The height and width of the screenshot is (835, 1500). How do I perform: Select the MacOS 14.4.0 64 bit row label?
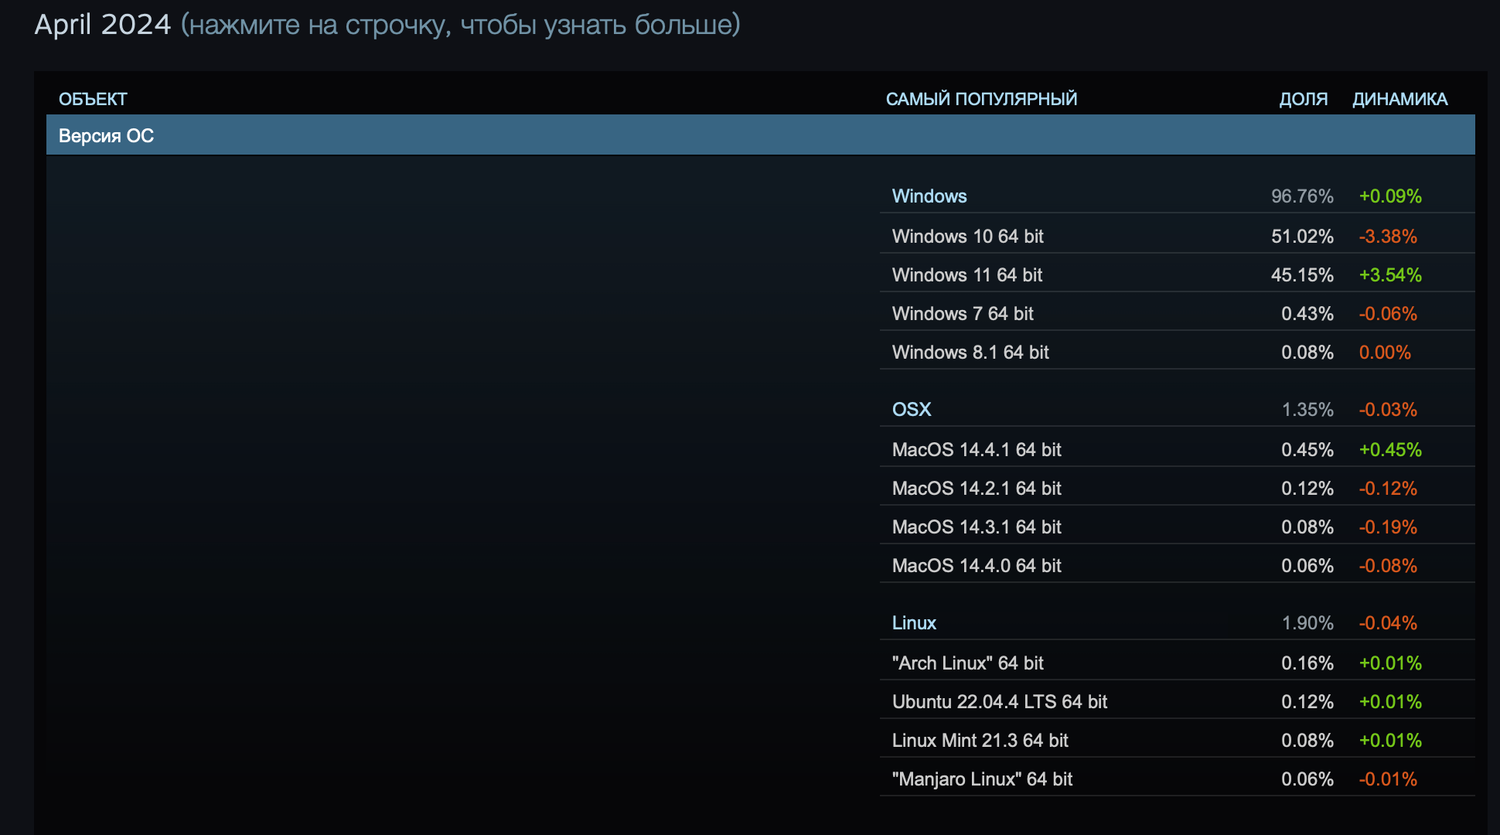point(976,566)
